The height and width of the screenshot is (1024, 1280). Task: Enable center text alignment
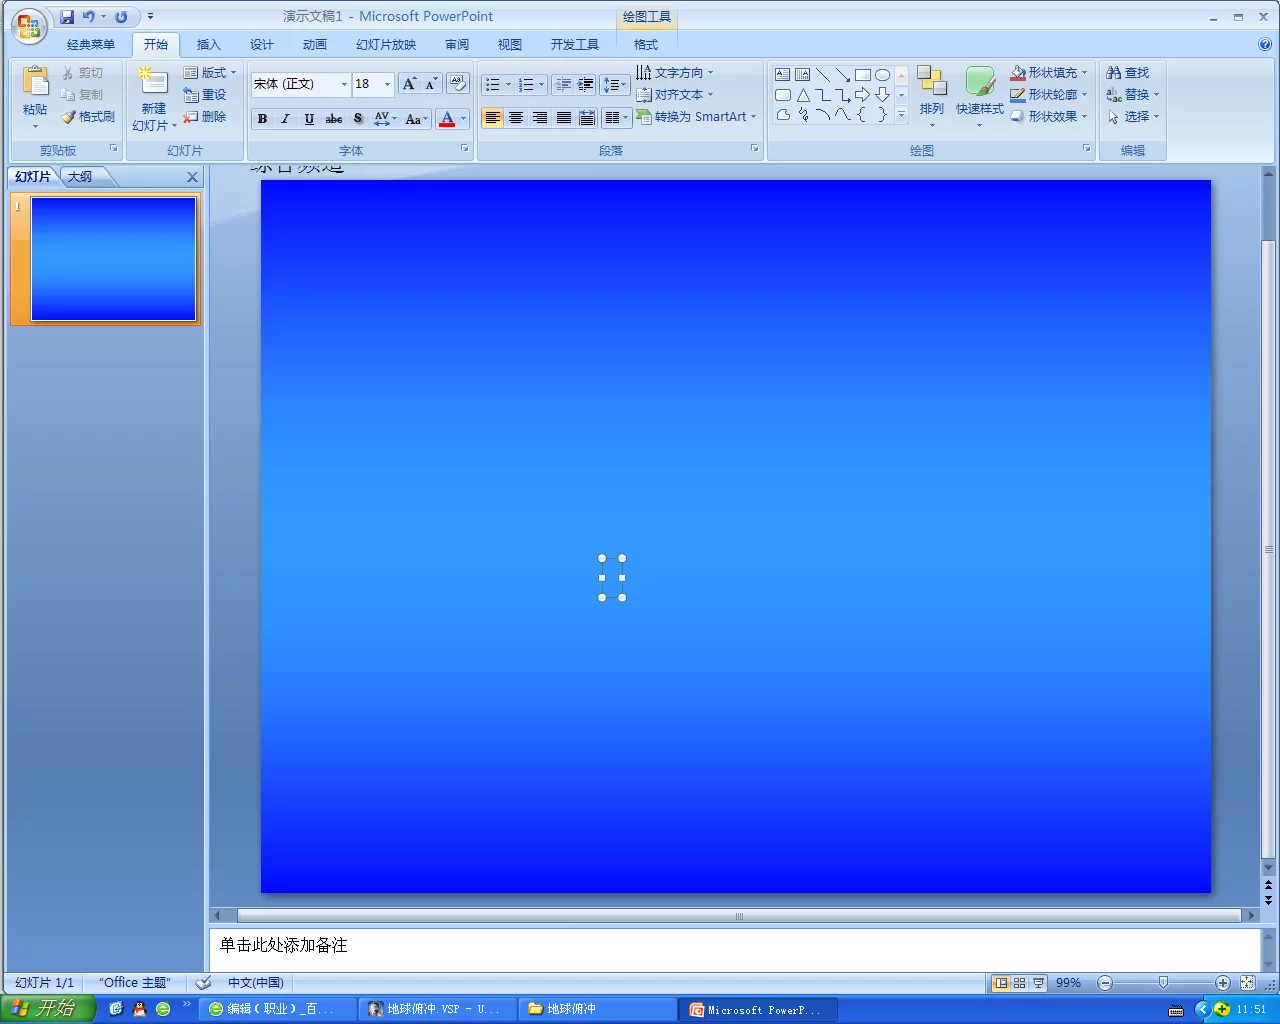pyautogui.click(x=516, y=118)
